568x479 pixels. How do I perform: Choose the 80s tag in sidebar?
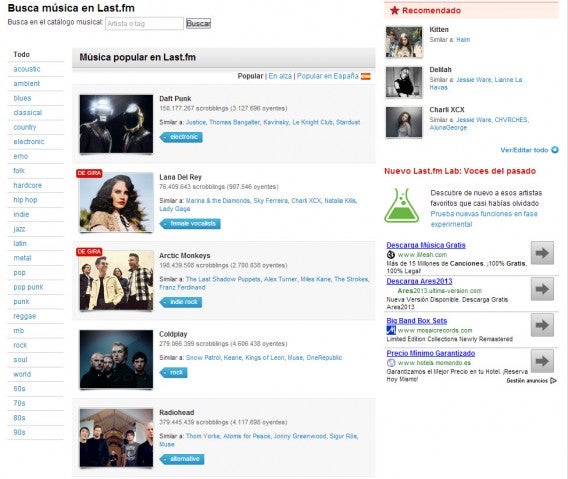(19, 418)
